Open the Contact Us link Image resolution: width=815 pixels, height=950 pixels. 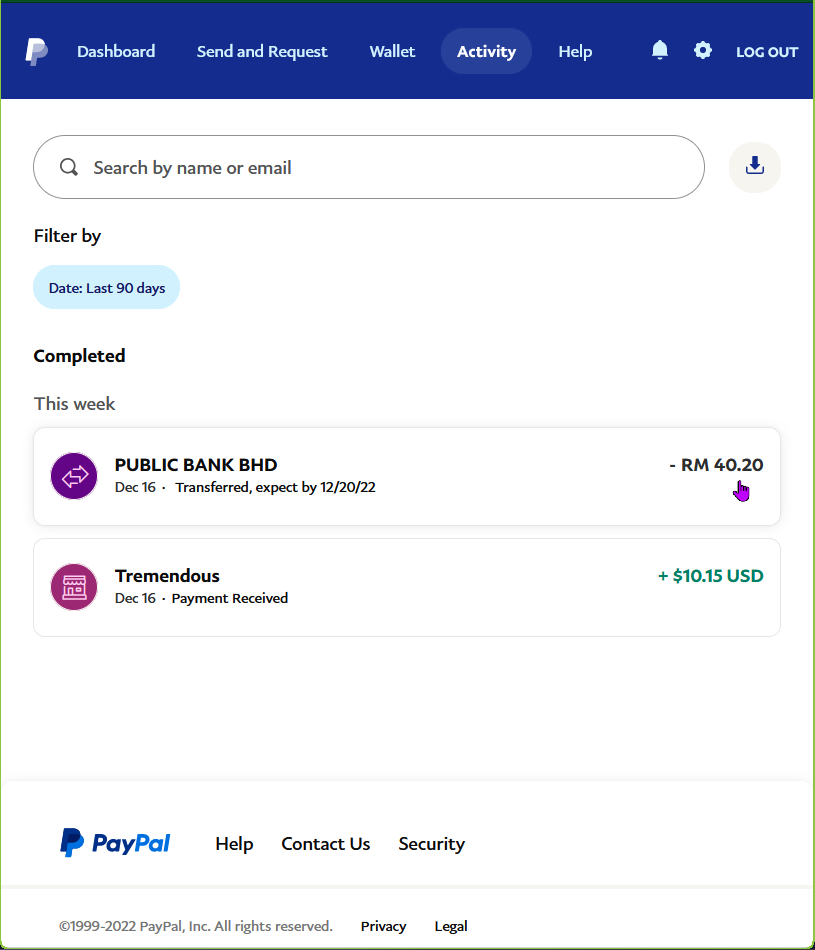(x=325, y=843)
